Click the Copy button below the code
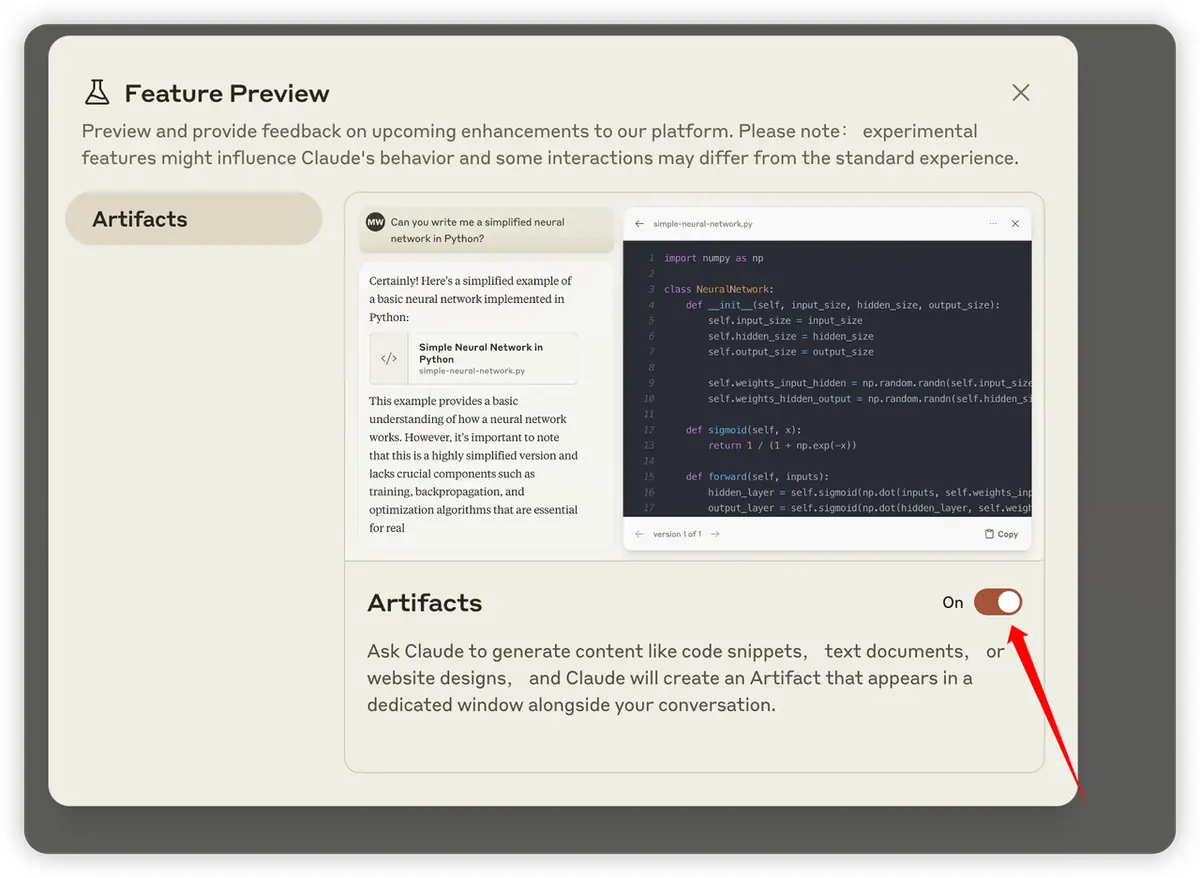Screen dimensions: 1200x878 (1001, 534)
